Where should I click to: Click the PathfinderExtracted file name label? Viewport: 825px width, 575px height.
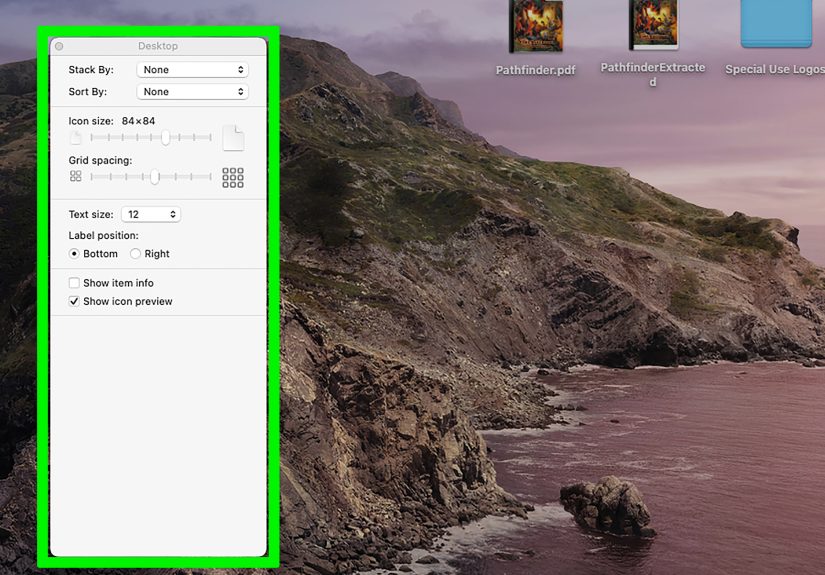click(652, 74)
